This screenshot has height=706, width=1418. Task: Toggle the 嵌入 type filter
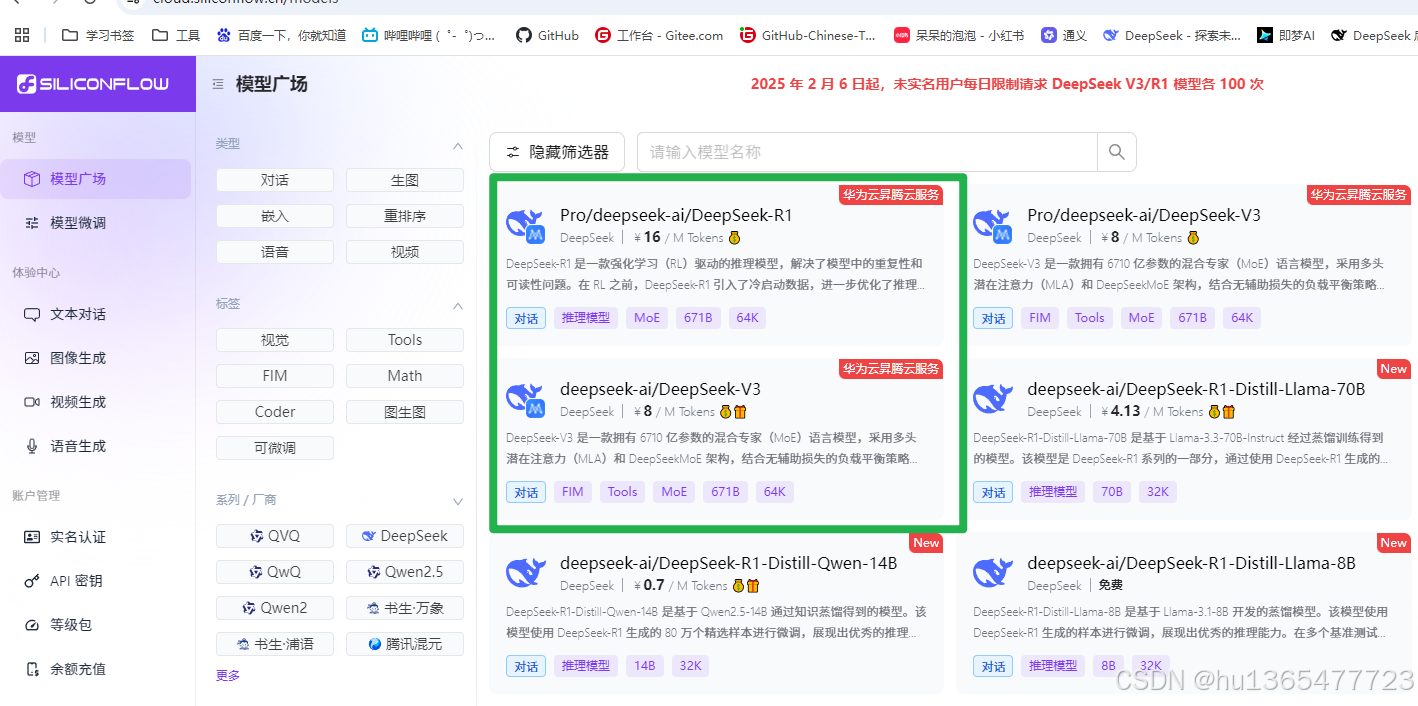(275, 216)
